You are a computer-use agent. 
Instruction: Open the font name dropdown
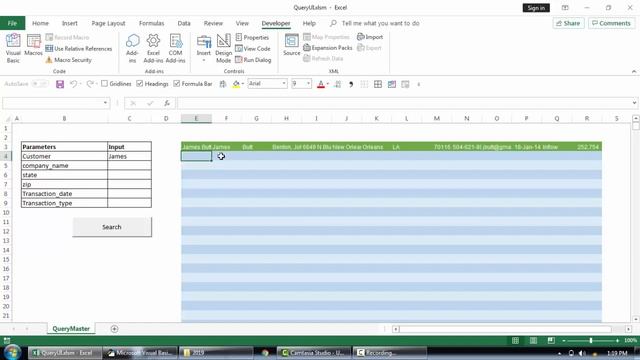point(284,84)
